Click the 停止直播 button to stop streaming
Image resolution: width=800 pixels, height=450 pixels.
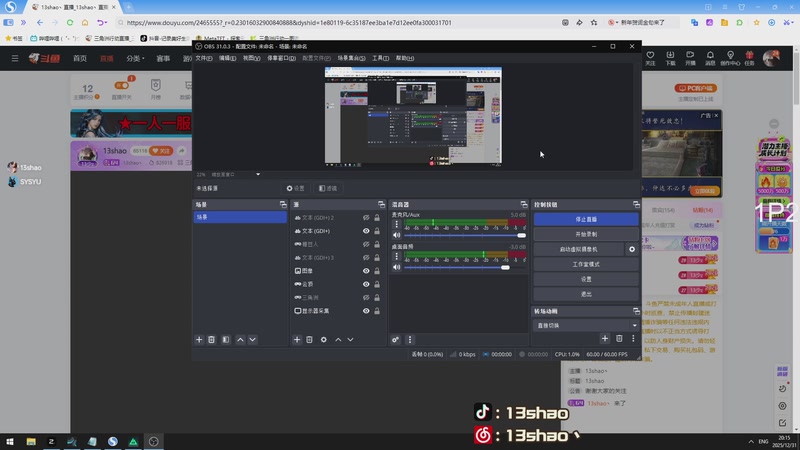pyautogui.click(x=586, y=219)
